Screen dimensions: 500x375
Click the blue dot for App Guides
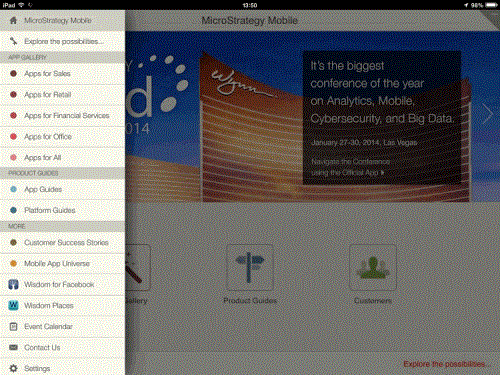pos(13,189)
